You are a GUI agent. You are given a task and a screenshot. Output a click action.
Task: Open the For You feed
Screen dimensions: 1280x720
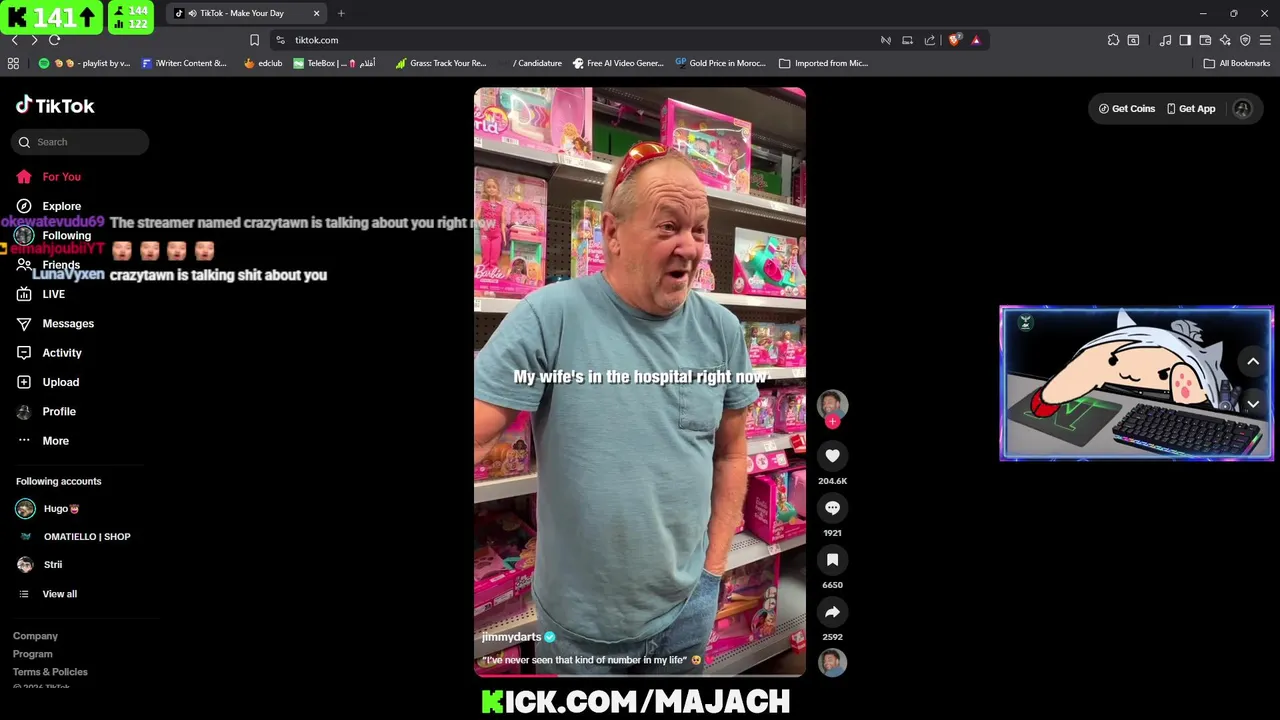(61, 177)
